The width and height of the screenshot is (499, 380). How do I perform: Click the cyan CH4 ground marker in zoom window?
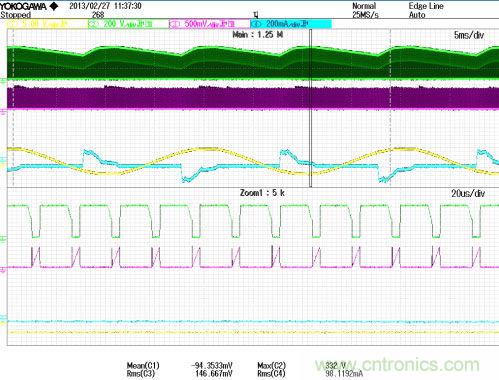3,319
